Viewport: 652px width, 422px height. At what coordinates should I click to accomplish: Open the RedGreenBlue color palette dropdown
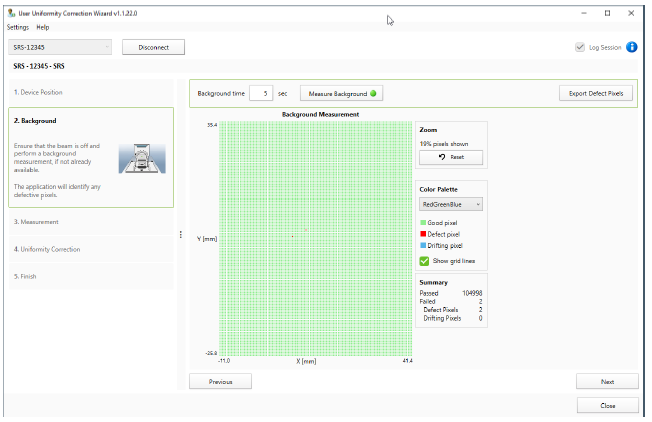[x=451, y=204]
